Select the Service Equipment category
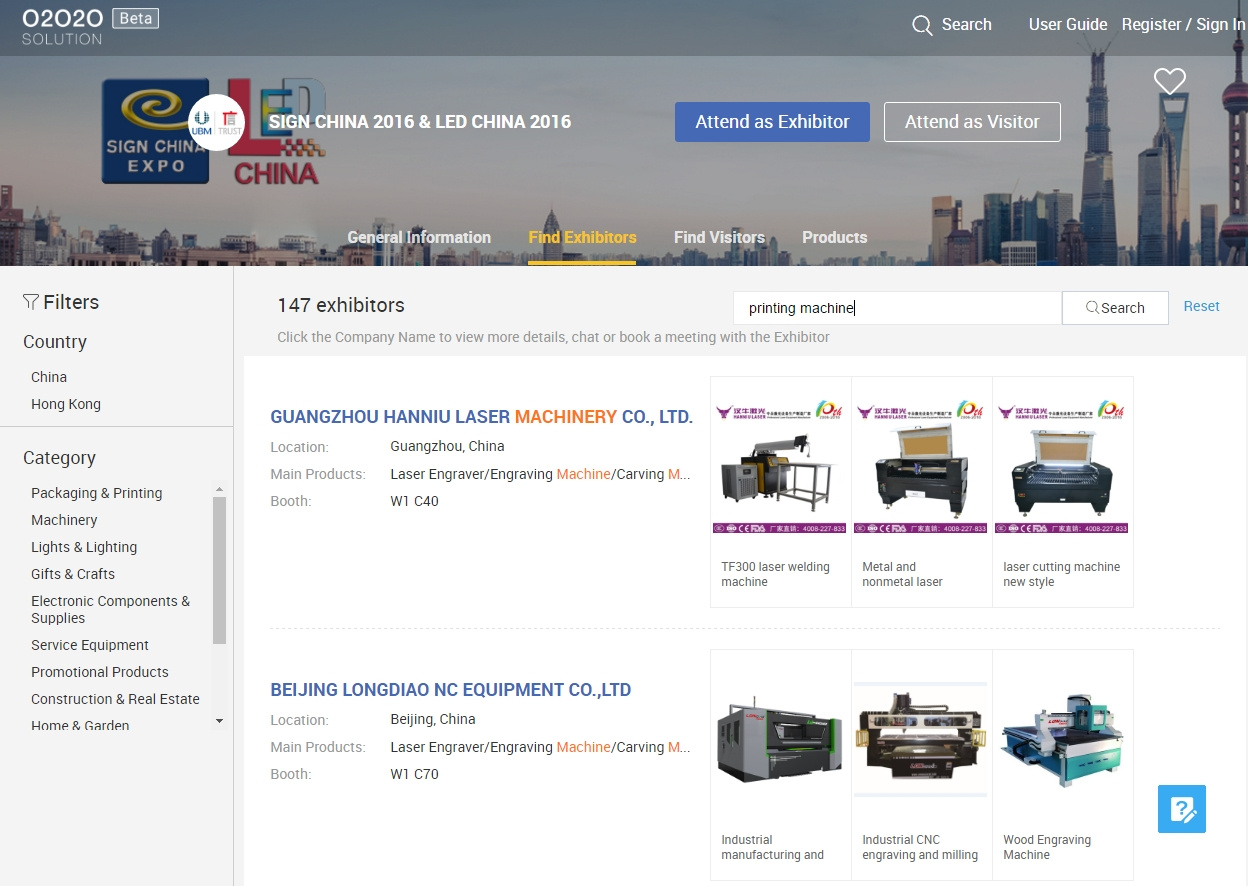 90,645
